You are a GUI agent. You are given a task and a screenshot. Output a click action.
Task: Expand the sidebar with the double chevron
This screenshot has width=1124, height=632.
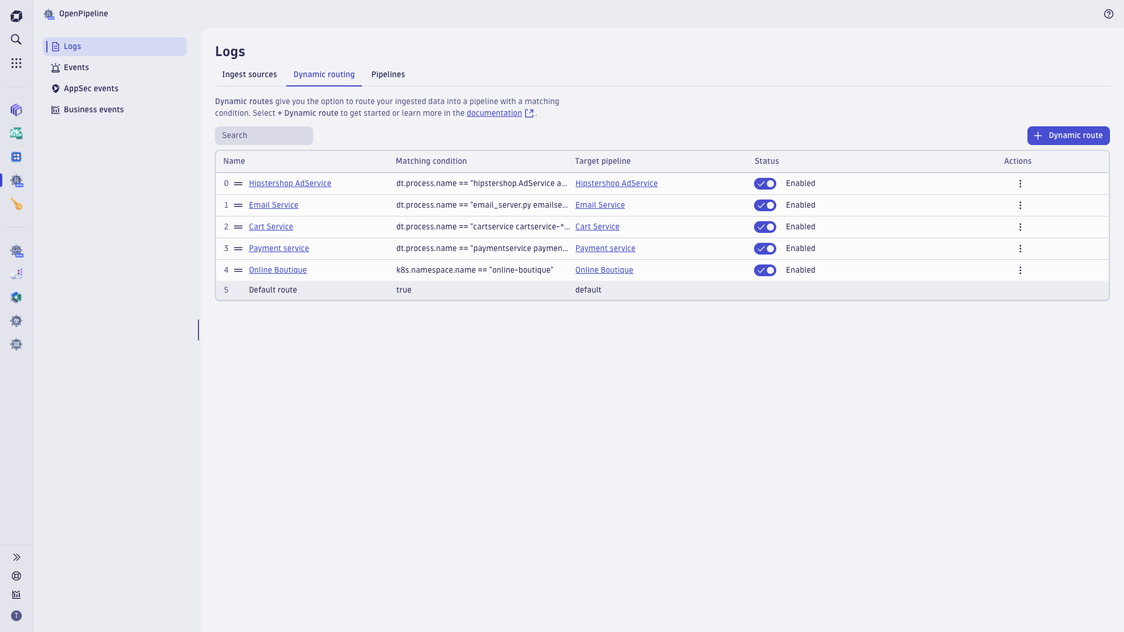pyautogui.click(x=15, y=557)
